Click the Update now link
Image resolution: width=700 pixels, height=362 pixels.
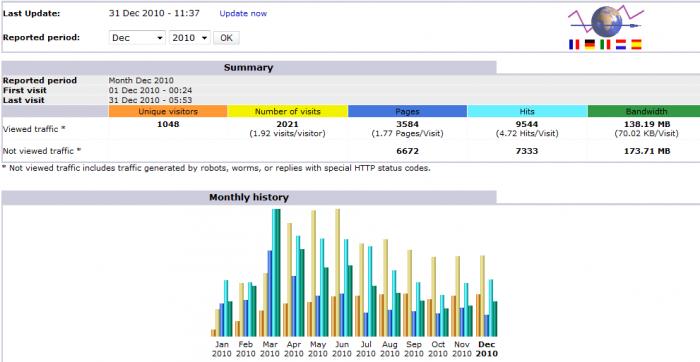(x=243, y=13)
